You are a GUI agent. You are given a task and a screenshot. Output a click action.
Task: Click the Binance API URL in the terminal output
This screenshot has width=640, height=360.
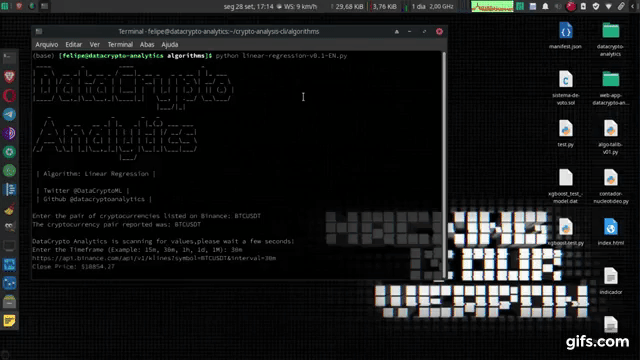(154, 258)
